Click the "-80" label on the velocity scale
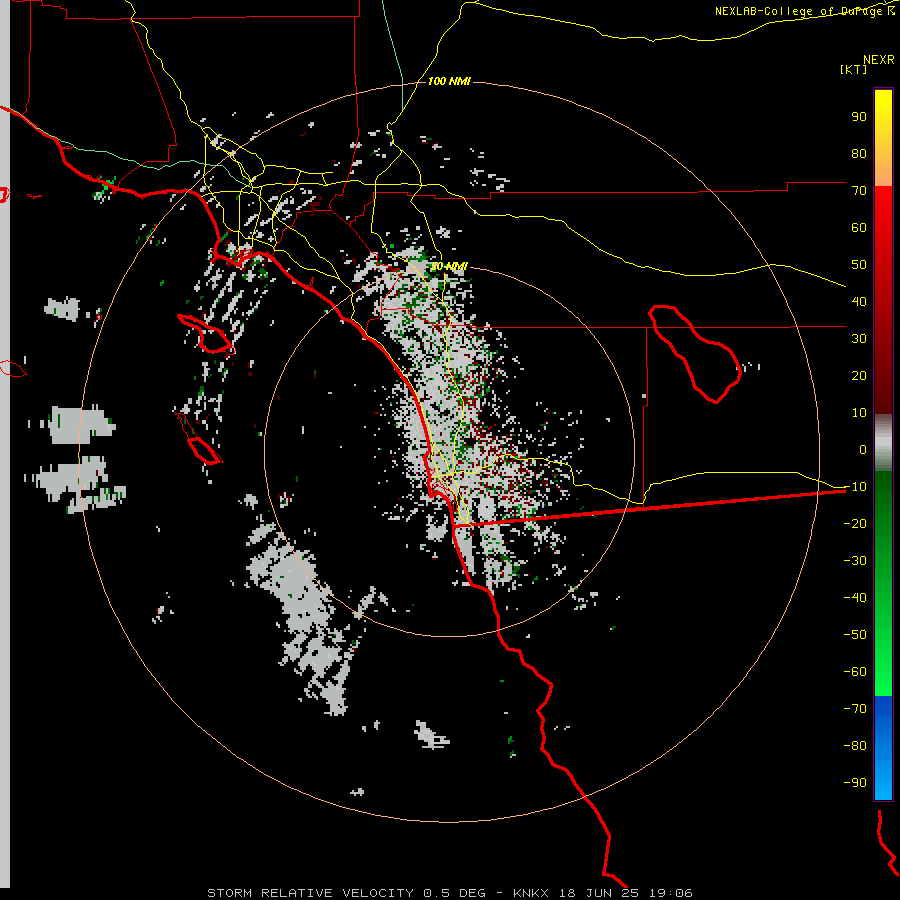The width and height of the screenshot is (900, 900). [855, 746]
